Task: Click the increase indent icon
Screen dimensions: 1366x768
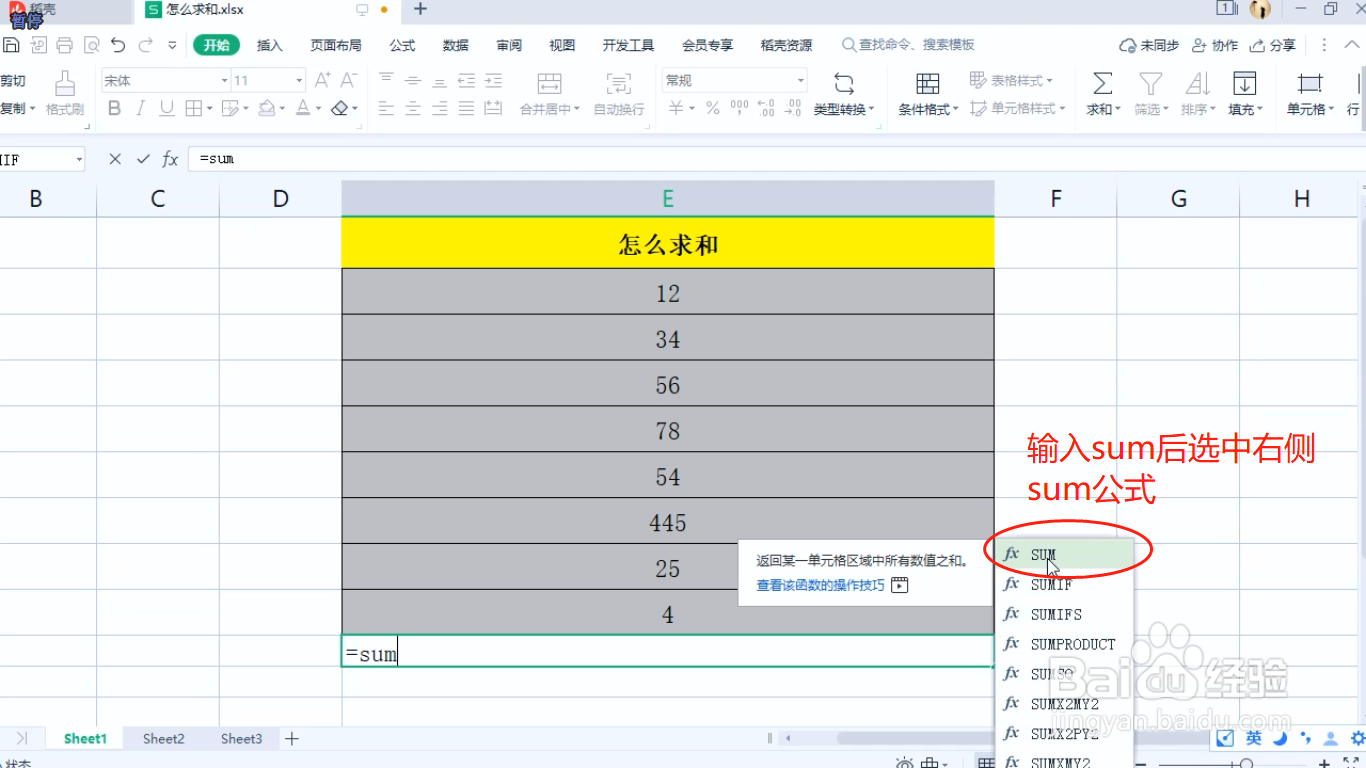Action: click(492, 80)
